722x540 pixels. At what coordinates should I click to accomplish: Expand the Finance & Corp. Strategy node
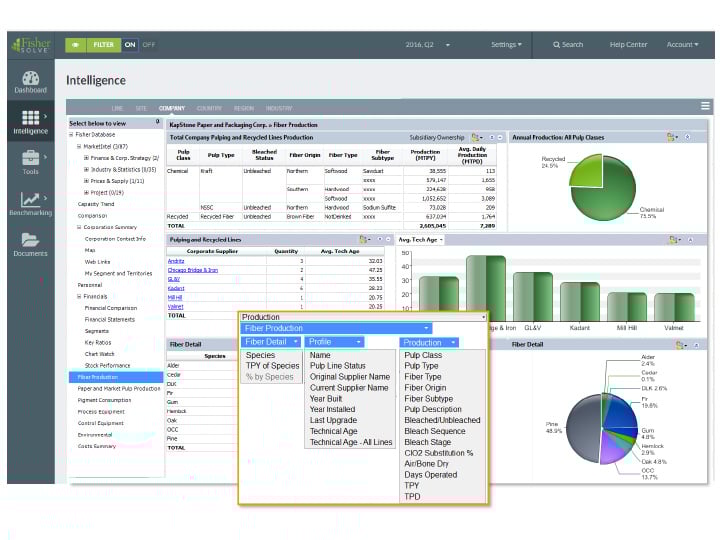(87, 158)
